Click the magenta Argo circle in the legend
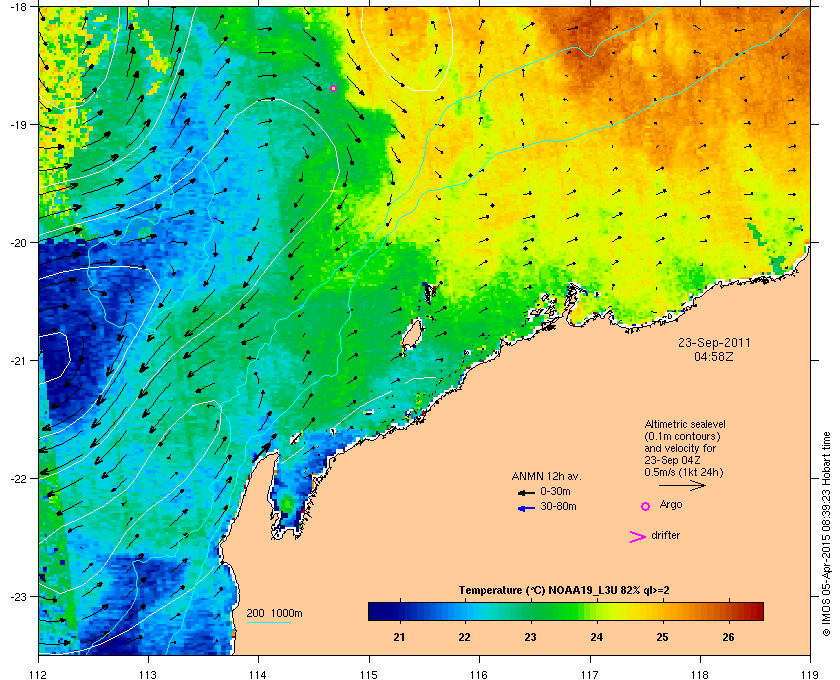840x680 pixels. point(646,506)
